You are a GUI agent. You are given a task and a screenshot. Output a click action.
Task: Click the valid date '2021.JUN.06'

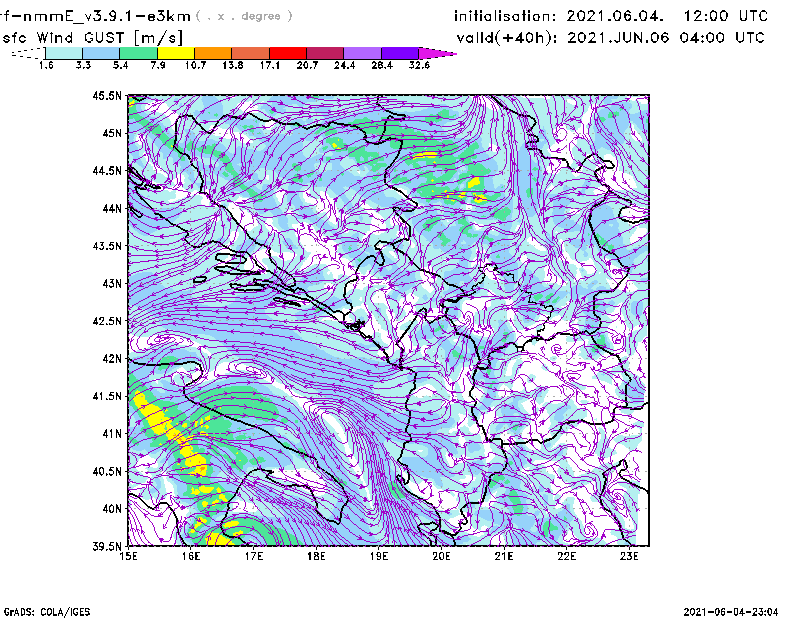pos(618,38)
